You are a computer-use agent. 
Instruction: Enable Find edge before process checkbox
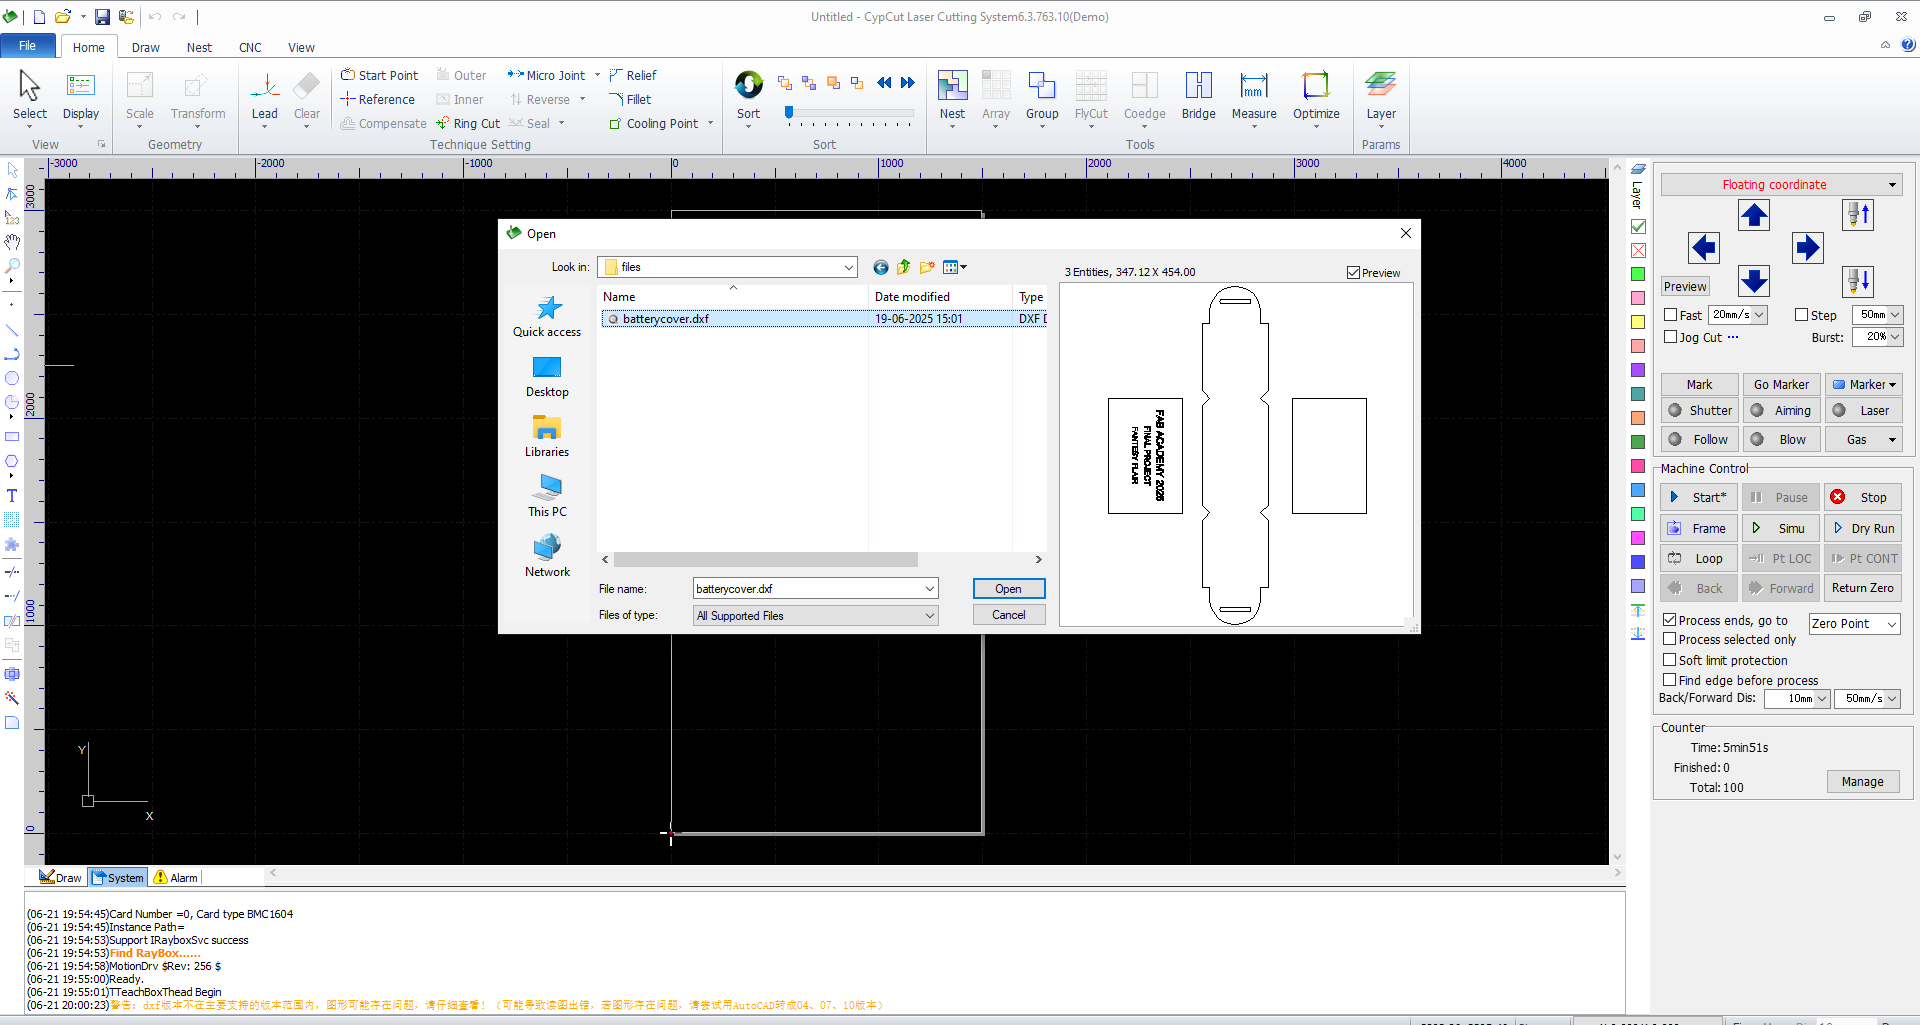coord(1670,680)
